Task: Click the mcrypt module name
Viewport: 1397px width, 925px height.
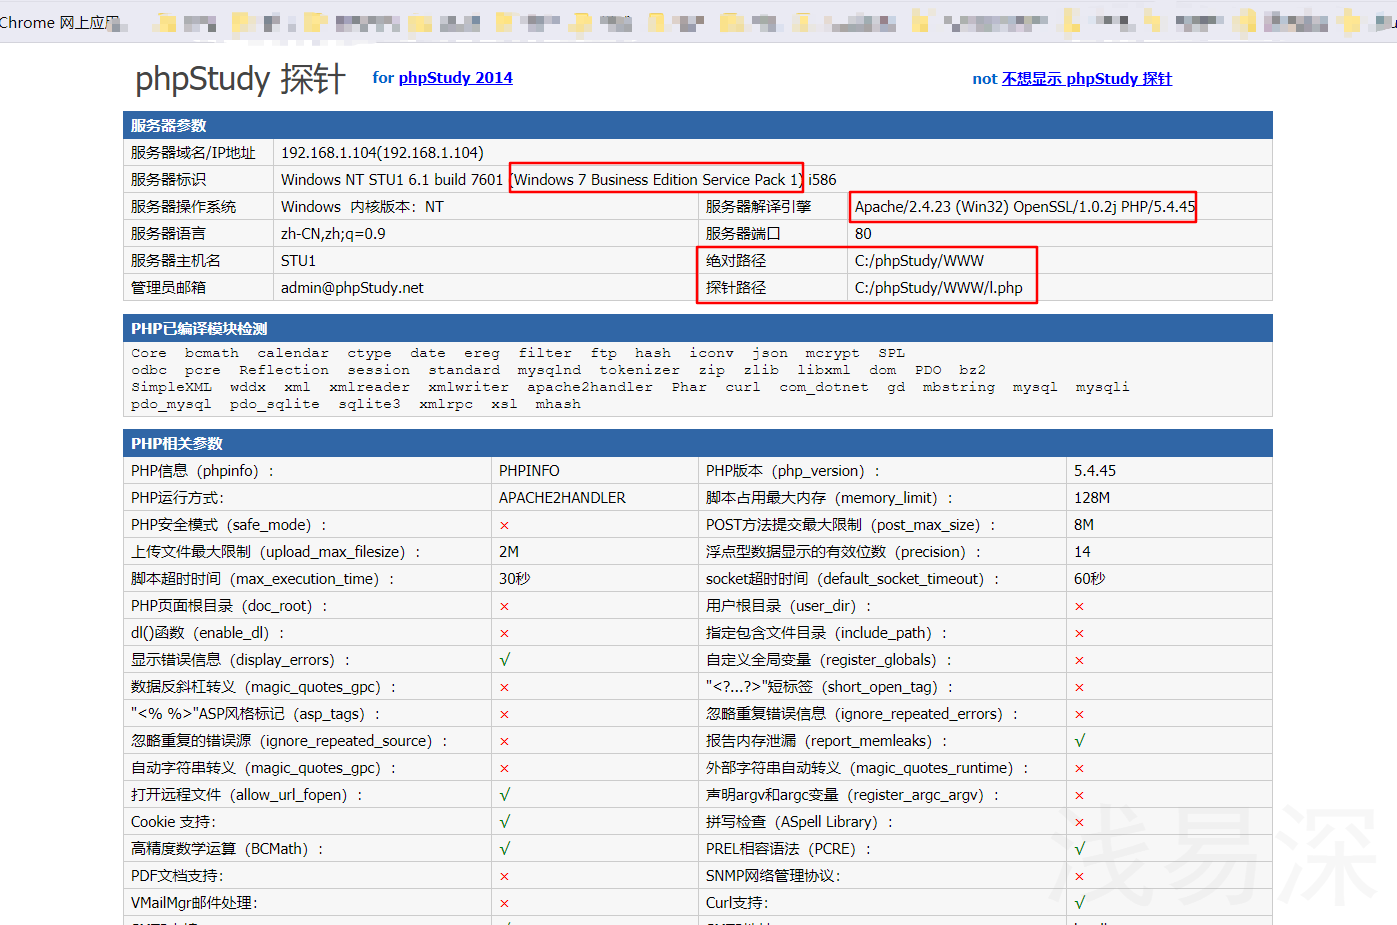Action: 832,353
